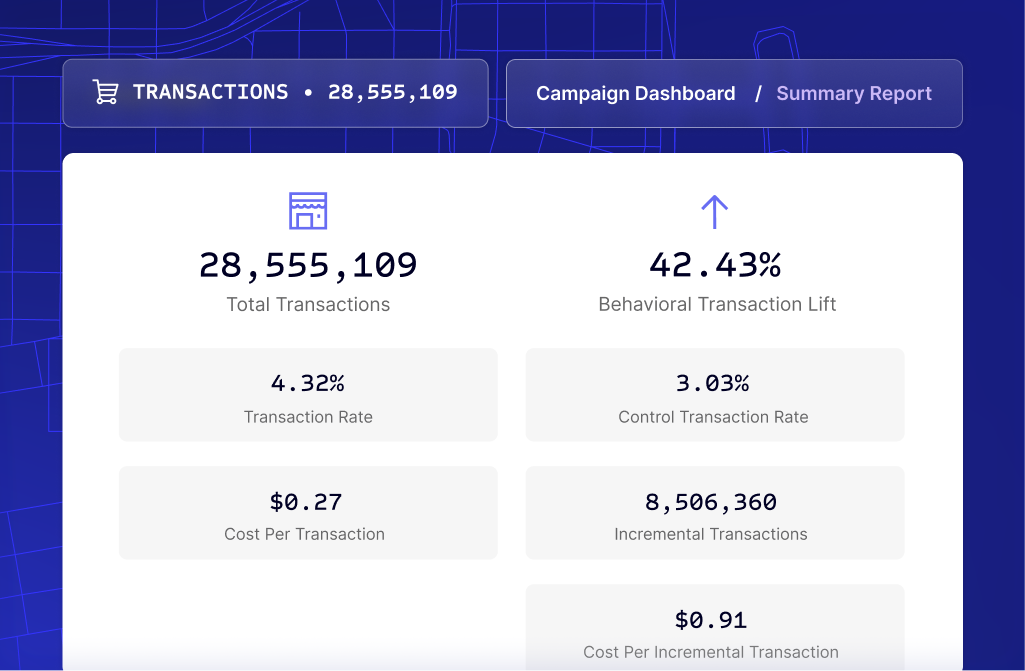This screenshot has height=671, width=1025.
Task: Click the upward arrow lift icon
Action: [714, 212]
